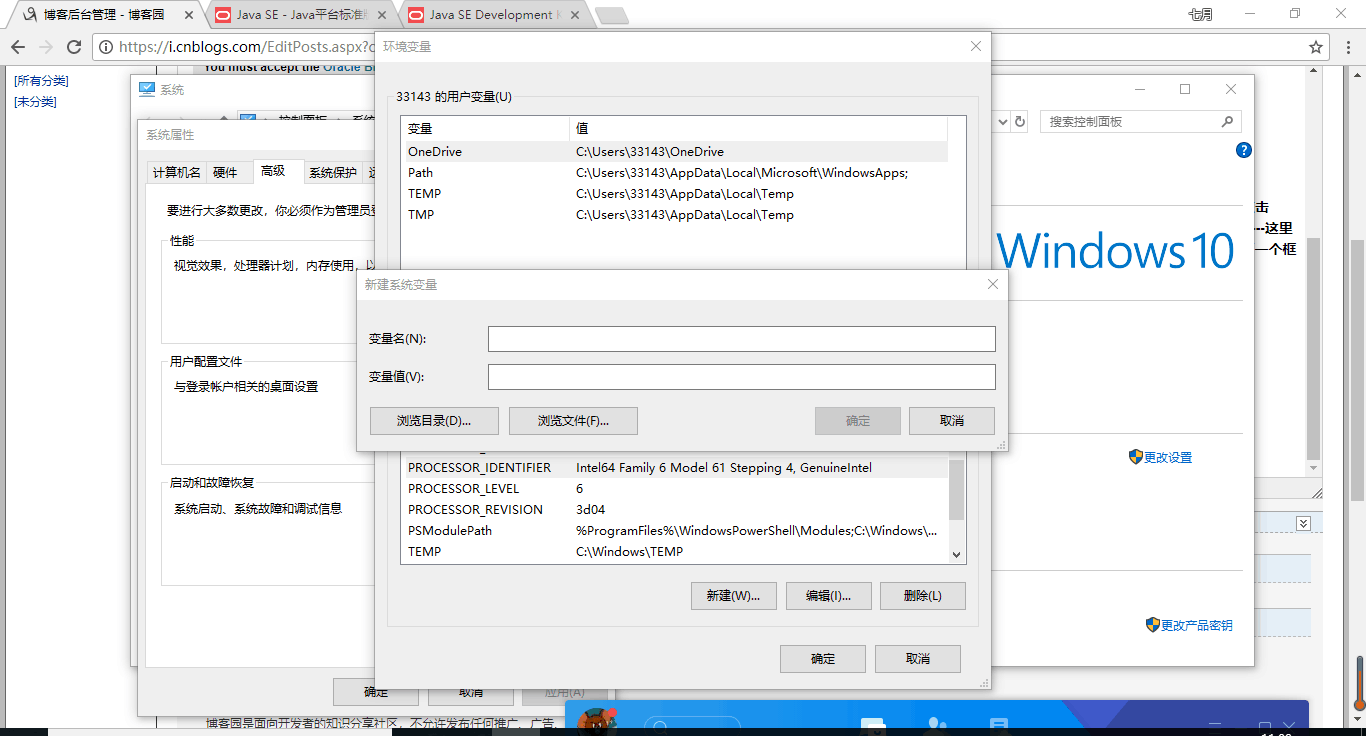Select the PROCESSOR_IDENTIFIER system variable

675,468
